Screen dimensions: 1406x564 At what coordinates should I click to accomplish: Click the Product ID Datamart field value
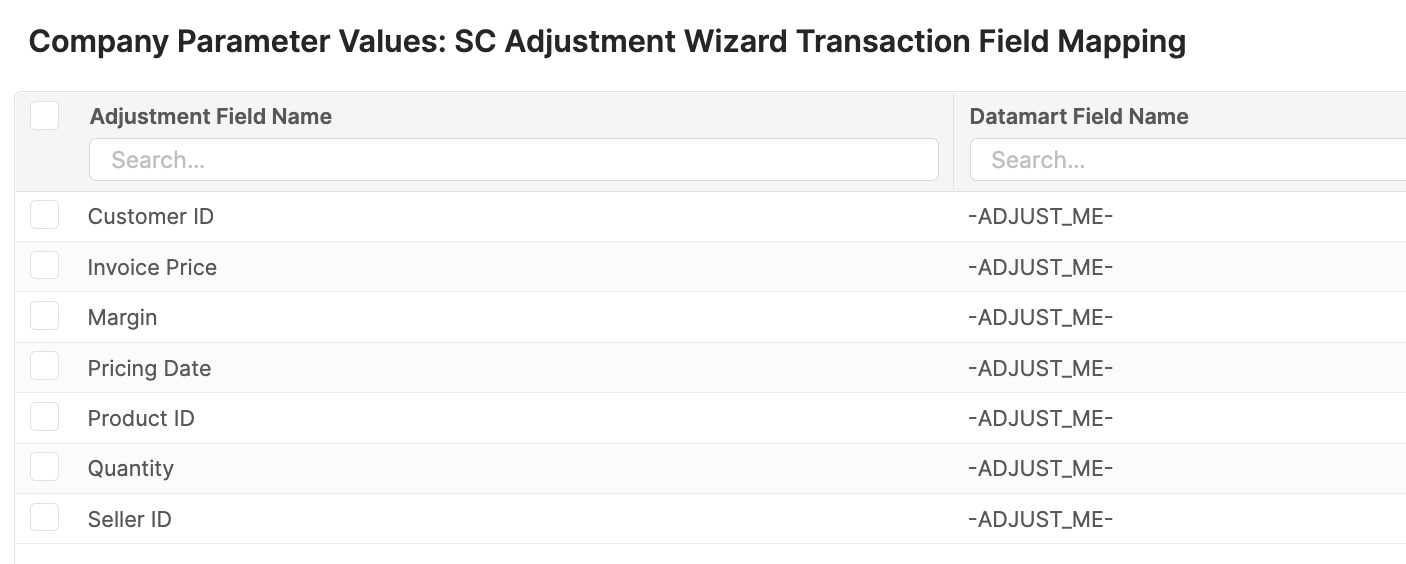coord(1041,418)
